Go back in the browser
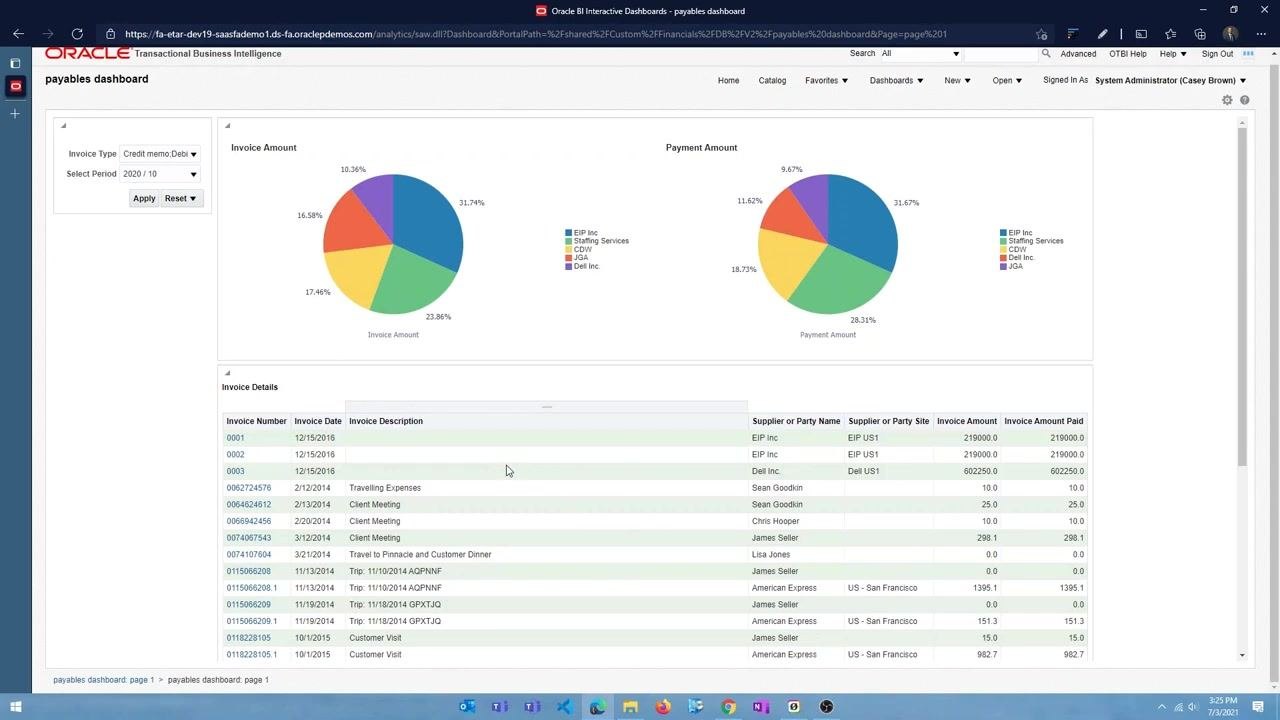Screen dimensions: 1280x720 coord(18,34)
